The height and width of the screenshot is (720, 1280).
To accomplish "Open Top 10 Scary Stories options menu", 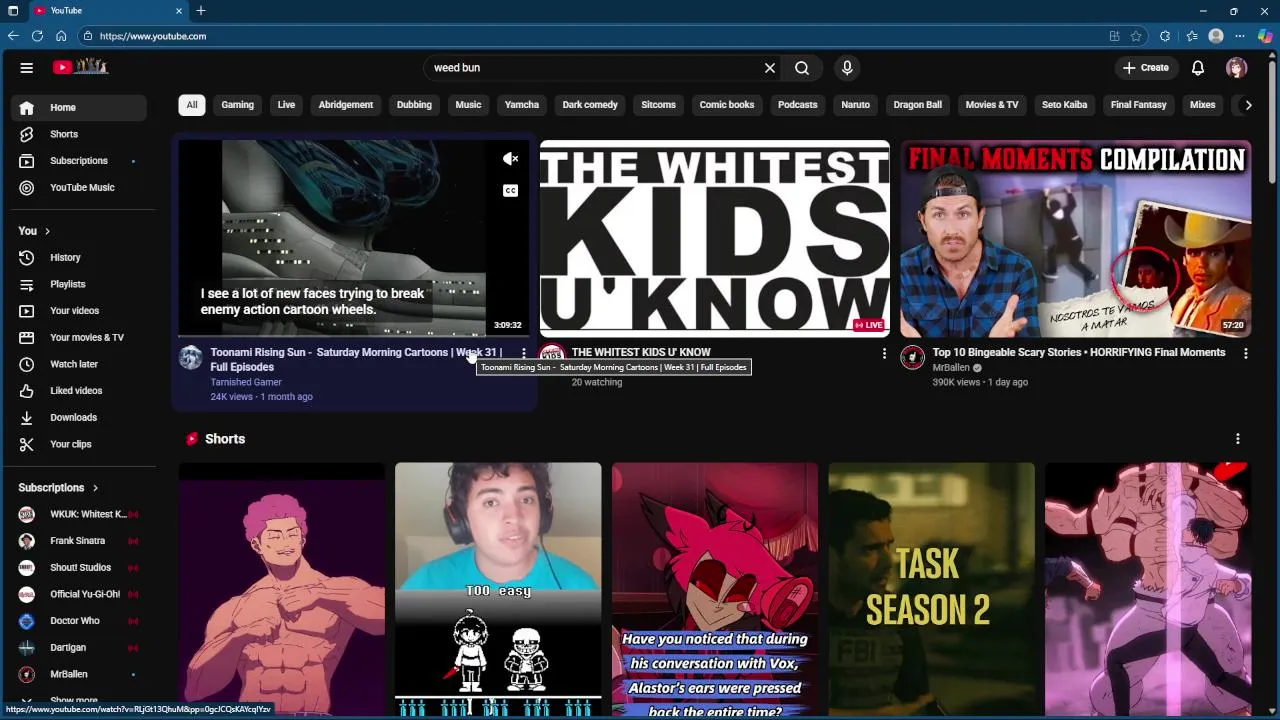I will (1245, 354).
